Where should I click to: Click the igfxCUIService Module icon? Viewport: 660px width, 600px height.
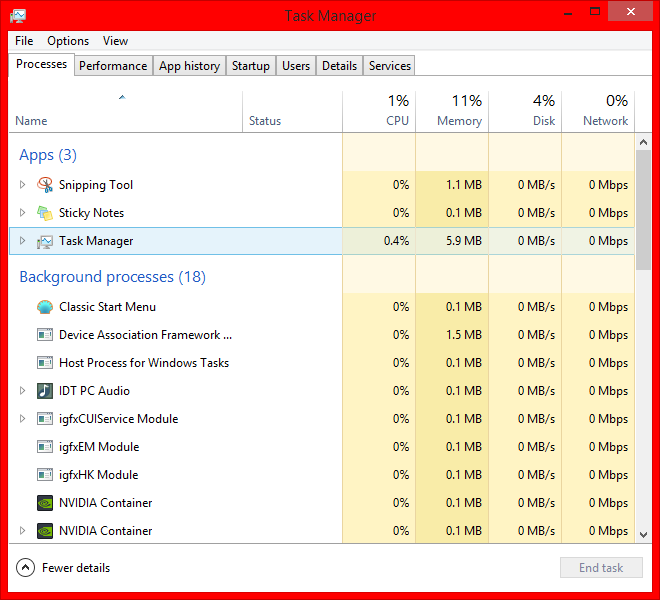(45, 419)
